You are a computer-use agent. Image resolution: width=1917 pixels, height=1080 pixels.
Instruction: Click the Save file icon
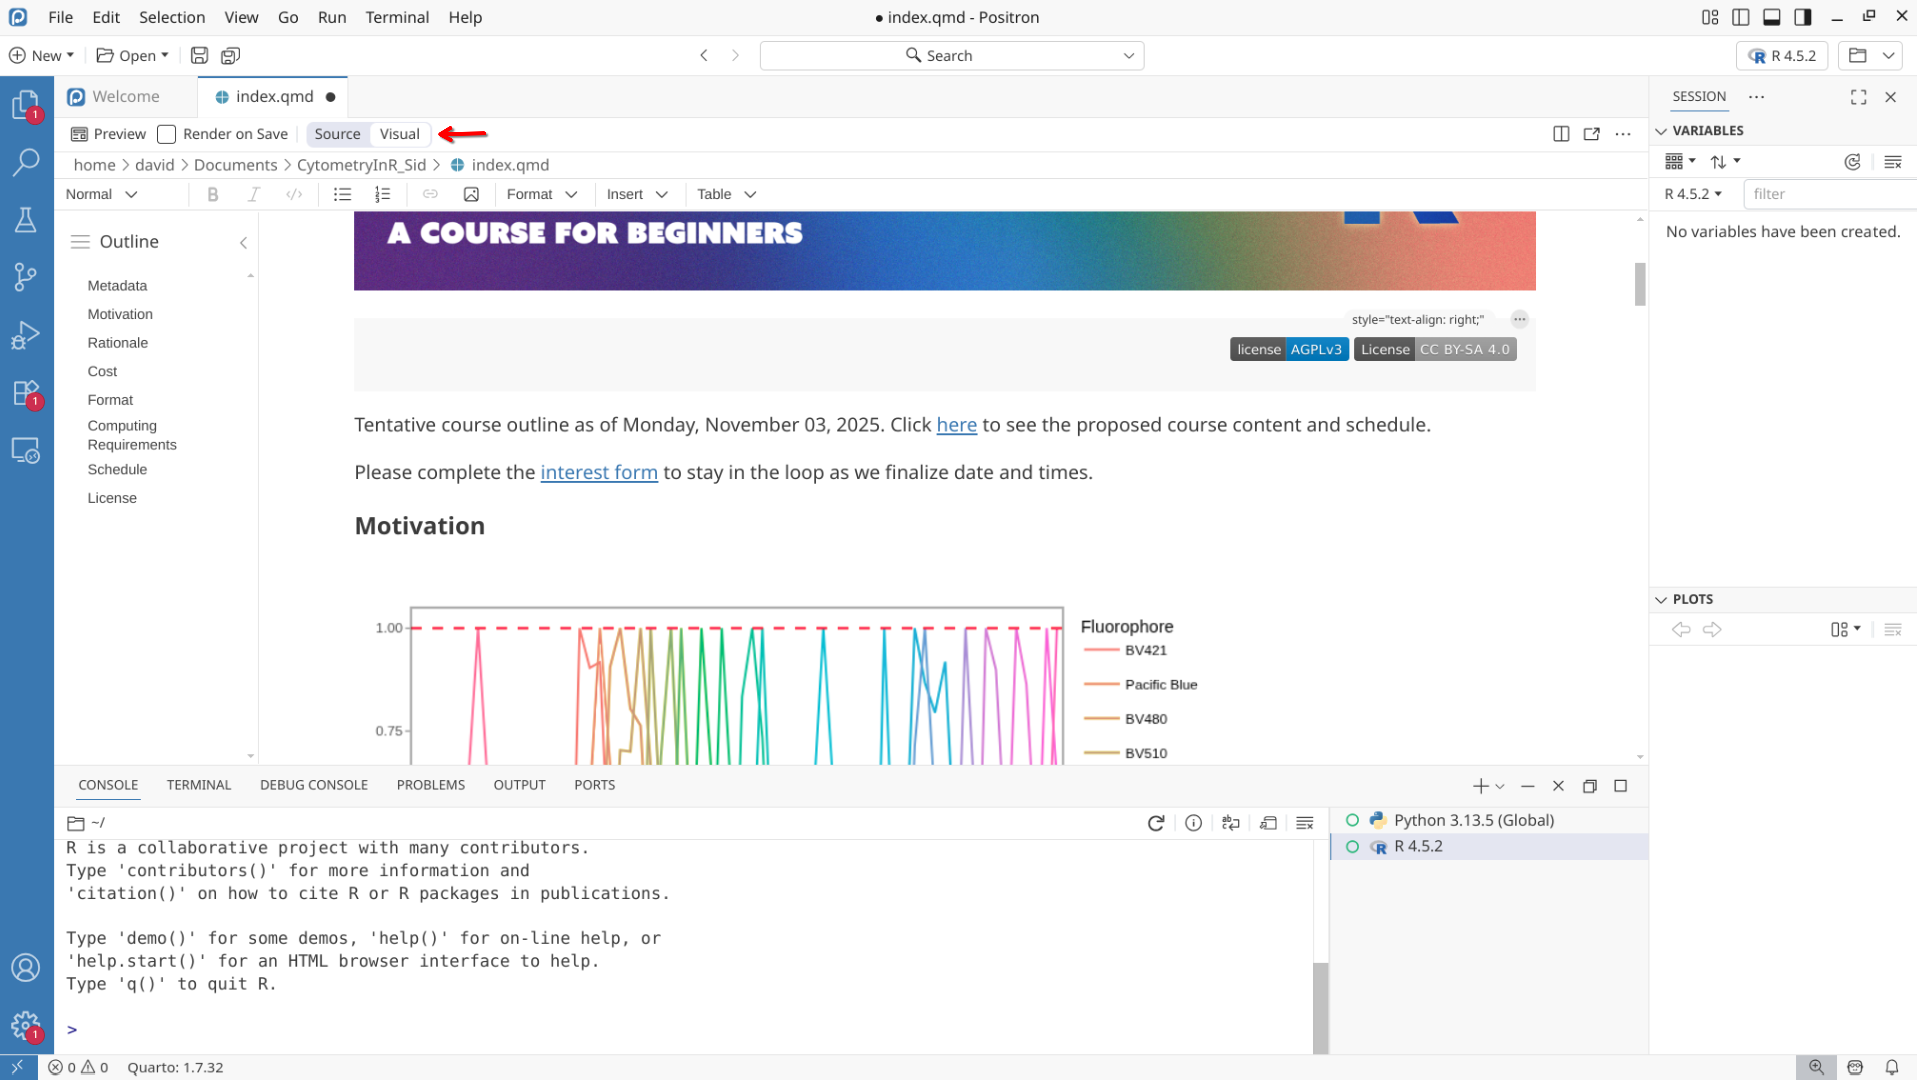point(199,56)
